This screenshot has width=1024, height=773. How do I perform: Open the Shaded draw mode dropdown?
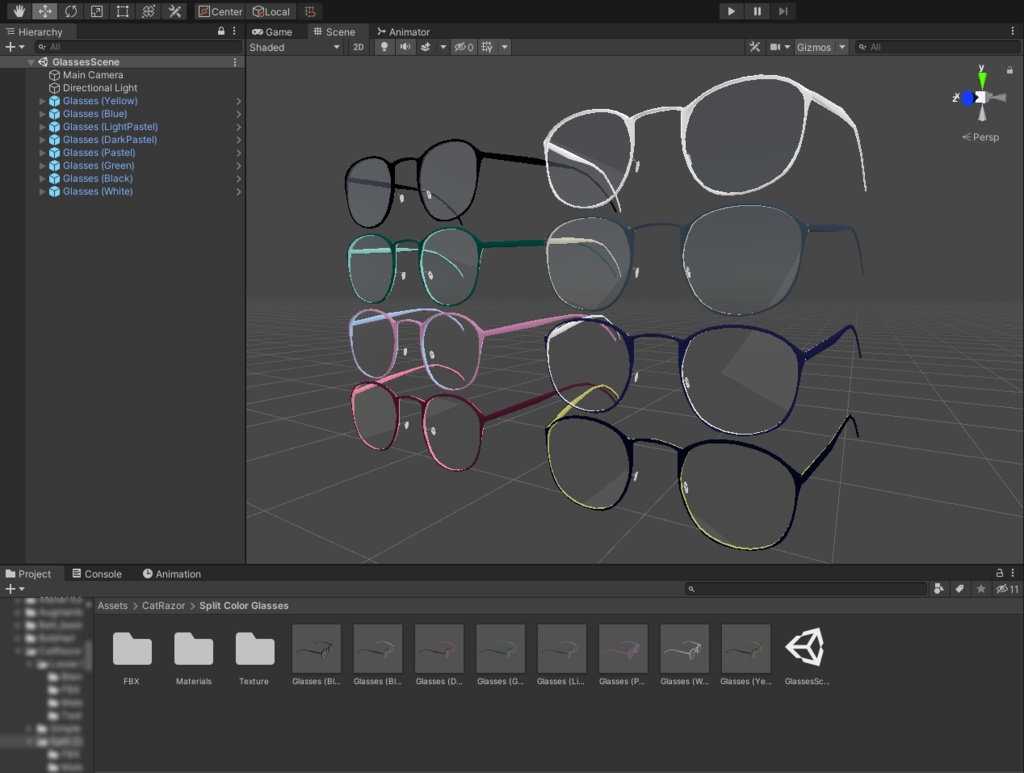pyautogui.click(x=293, y=46)
